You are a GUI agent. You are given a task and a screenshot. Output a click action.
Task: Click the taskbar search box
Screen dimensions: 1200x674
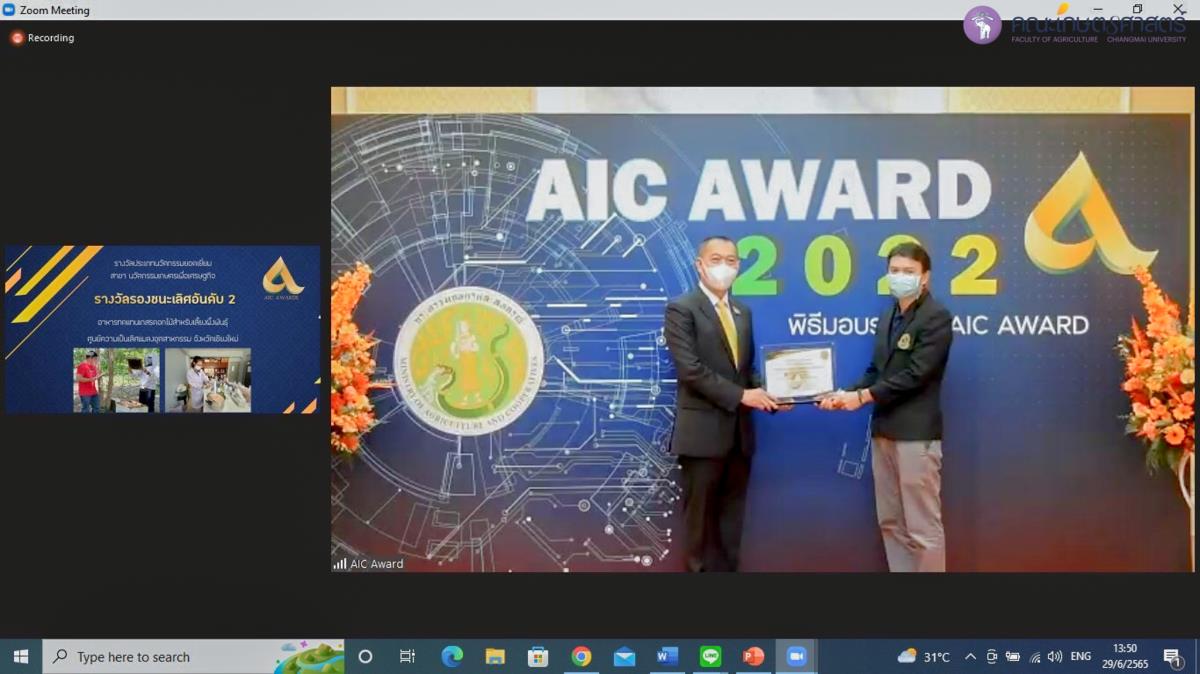tap(193, 657)
